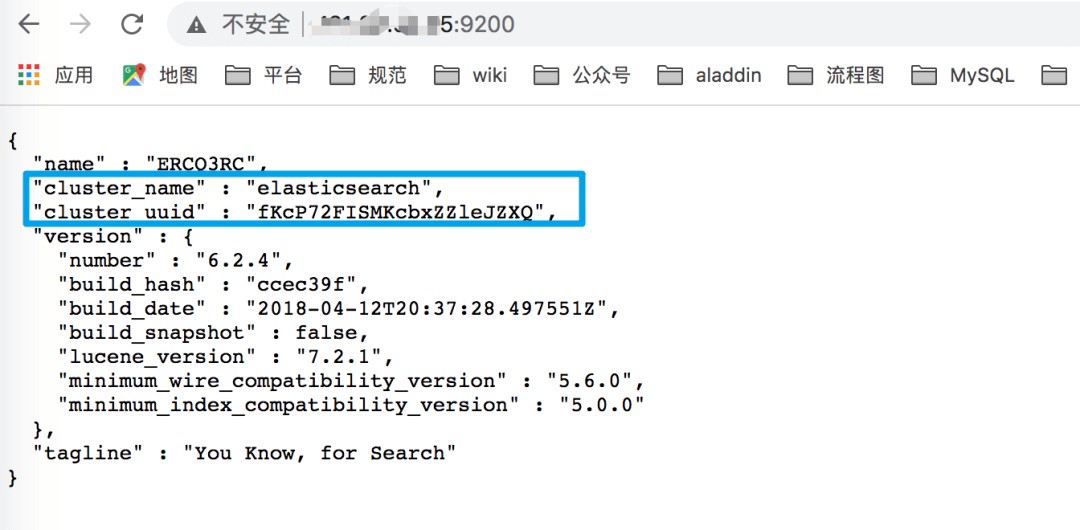1080x530 pixels.
Task: Click the browser back arrow
Action: (x=28, y=24)
